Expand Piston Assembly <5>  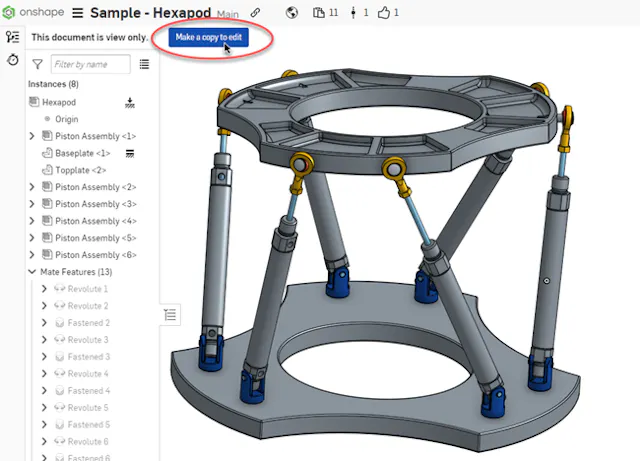coord(32,238)
